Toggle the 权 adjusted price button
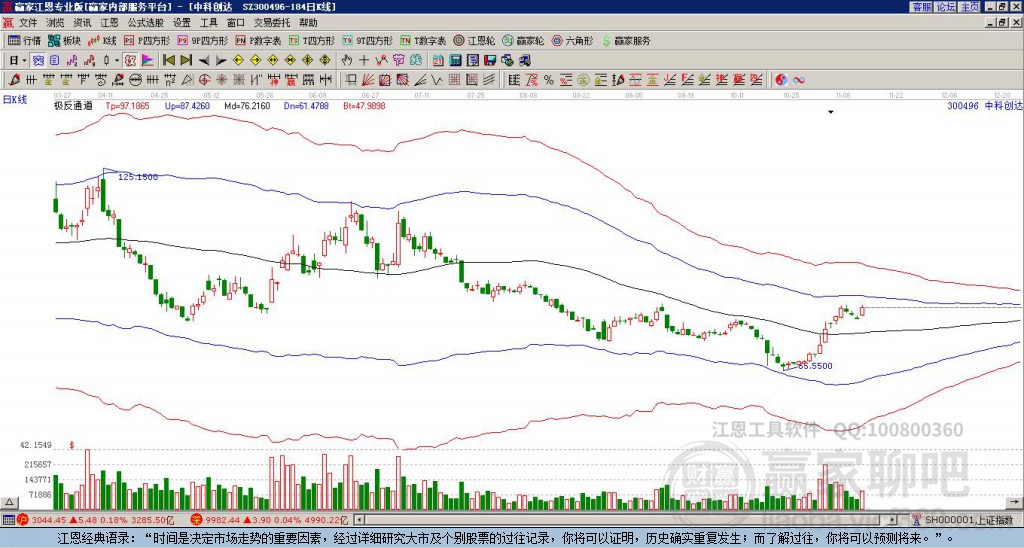 (130, 61)
